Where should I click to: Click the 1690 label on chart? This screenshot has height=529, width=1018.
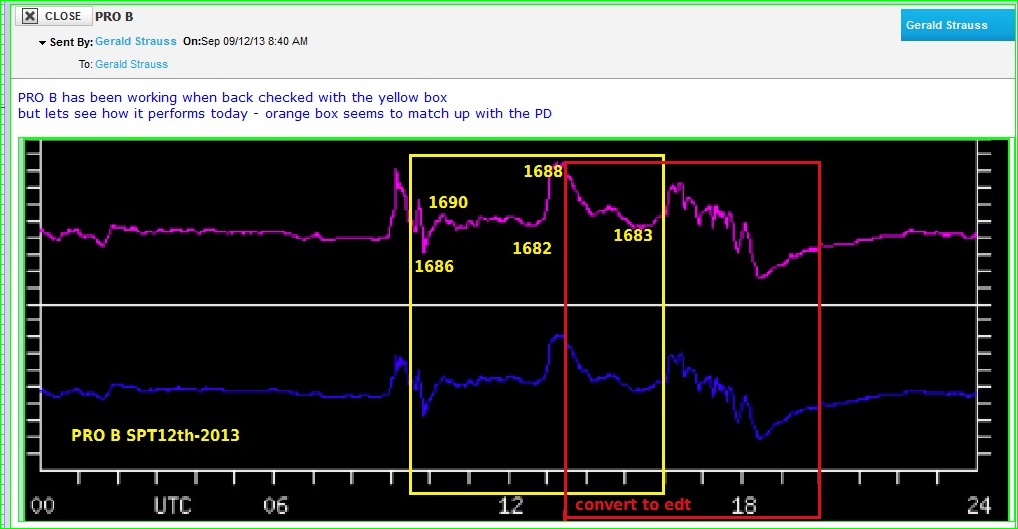[448, 203]
